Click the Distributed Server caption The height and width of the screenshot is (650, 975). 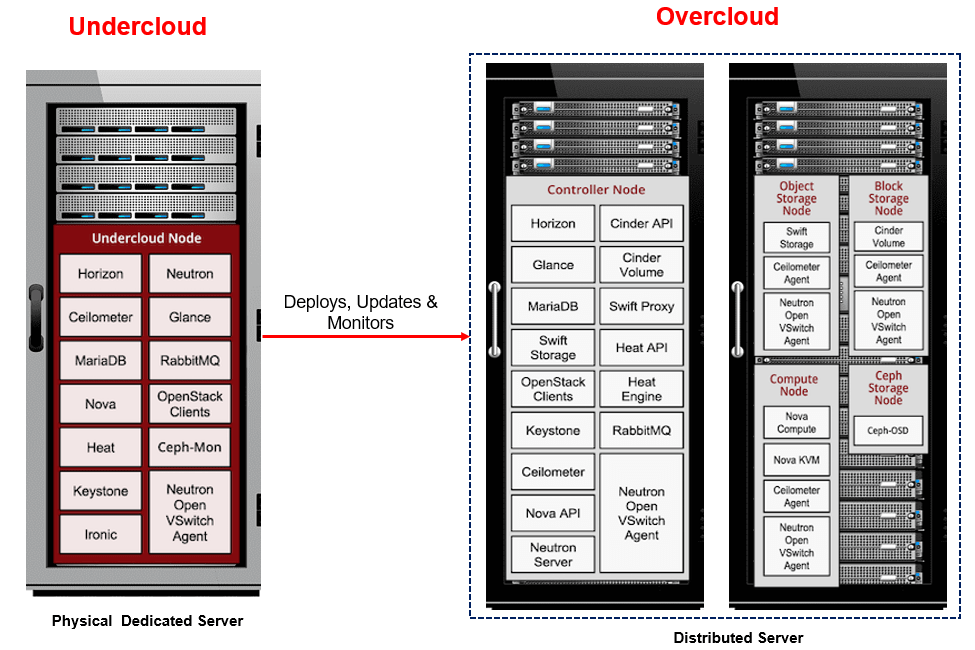[x=738, y=638]
